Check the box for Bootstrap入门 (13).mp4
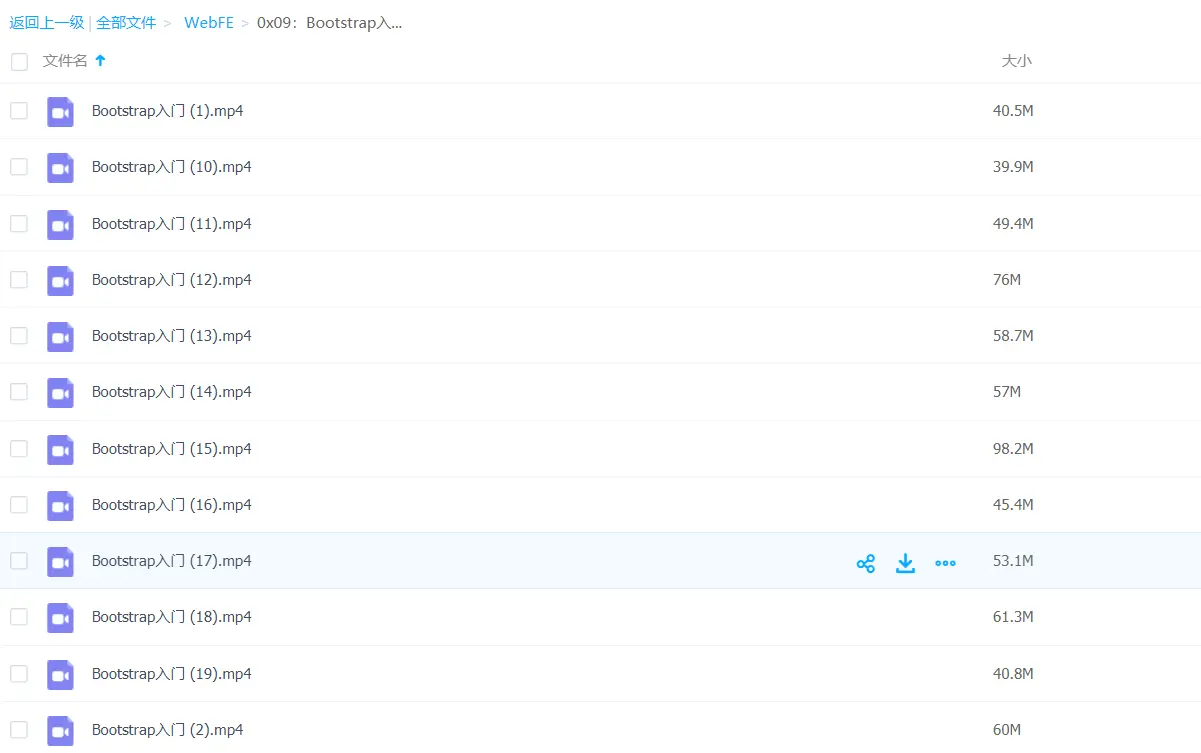1201x753 pixels. tap(19, 336)
